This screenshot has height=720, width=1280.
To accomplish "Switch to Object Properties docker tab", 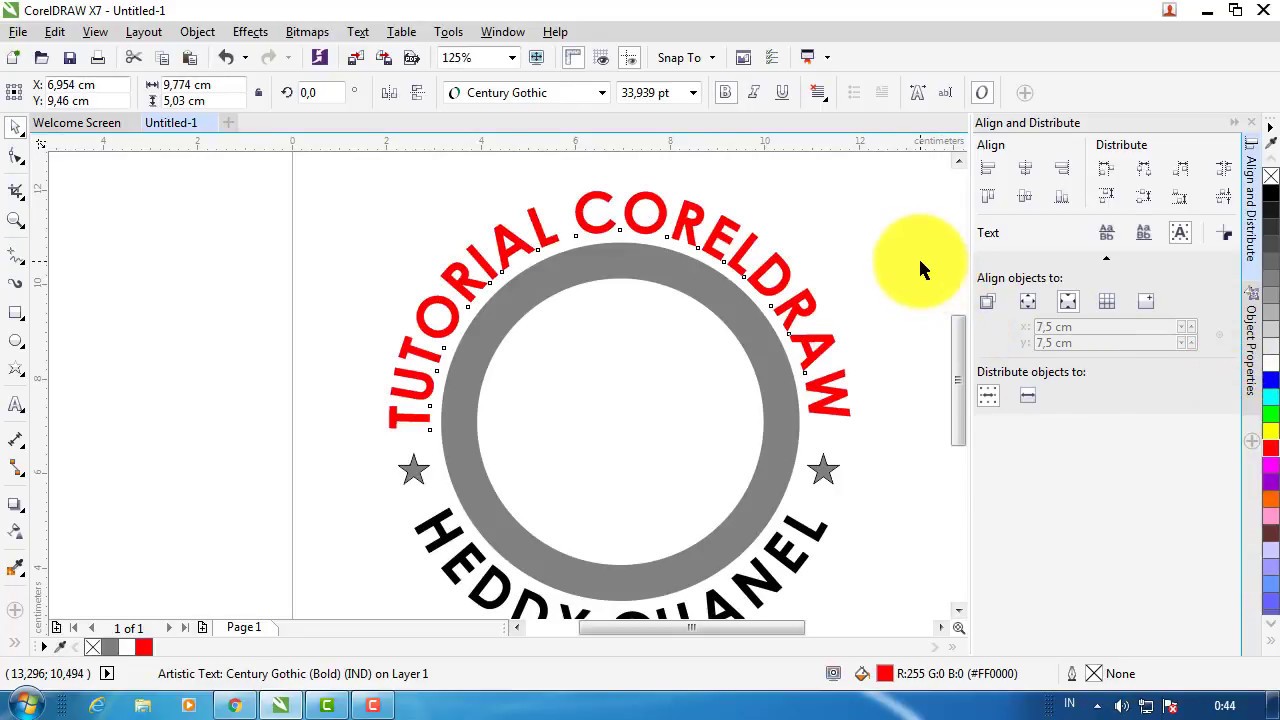I will pyautogui.click(x=1250, y=345).
